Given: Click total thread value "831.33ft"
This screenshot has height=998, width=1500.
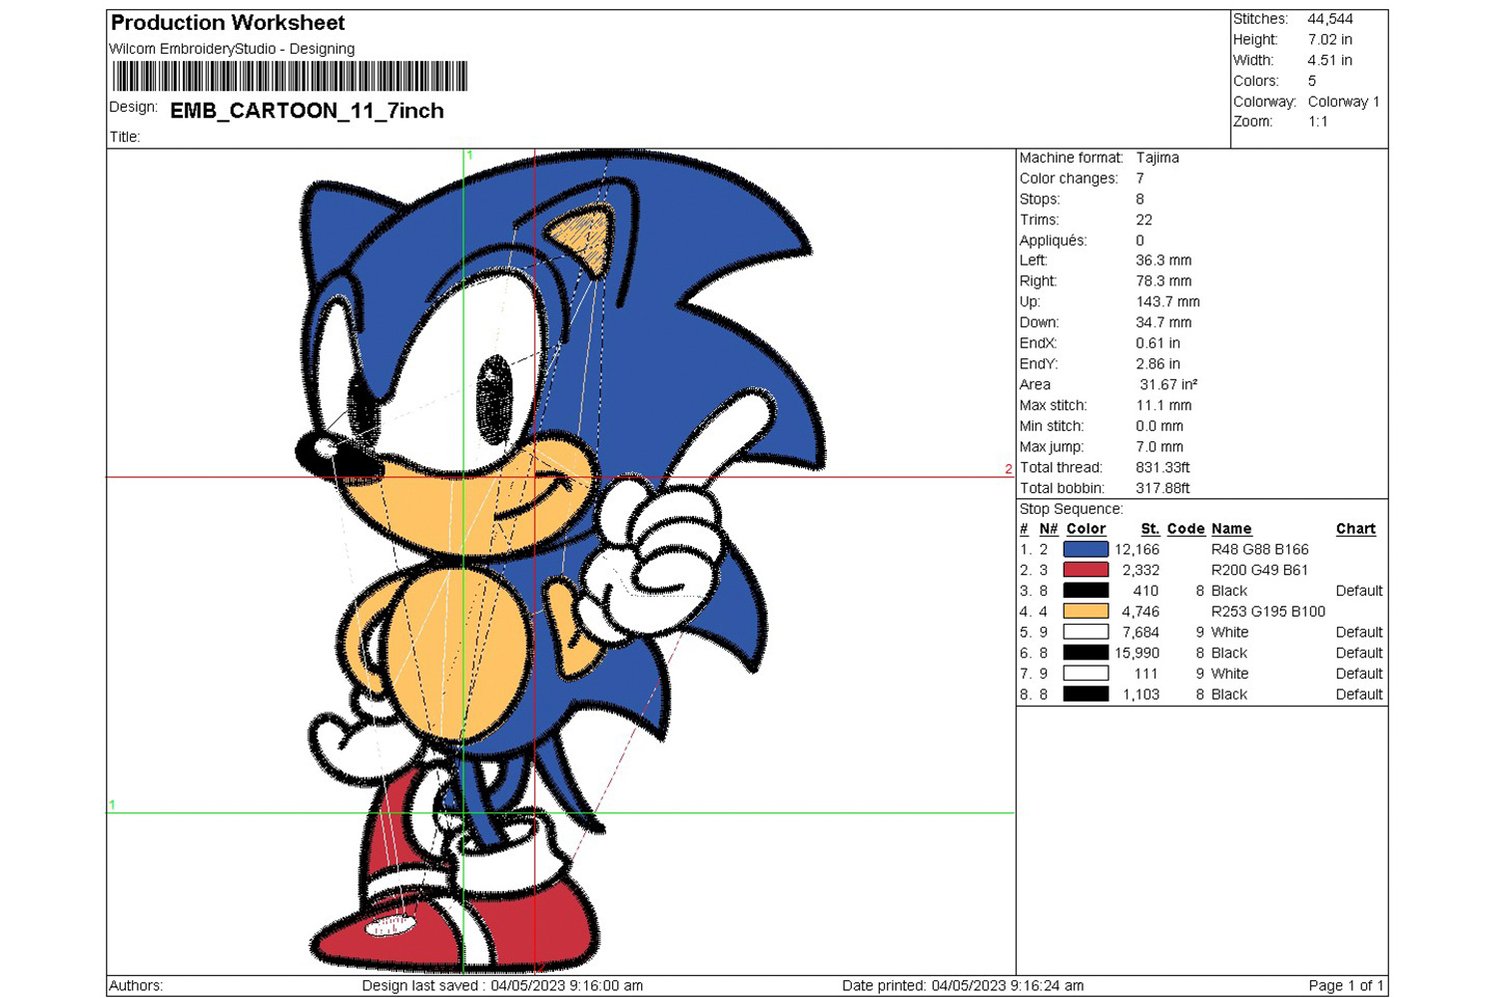Looking at the screenshot, I should [1163, 468].
